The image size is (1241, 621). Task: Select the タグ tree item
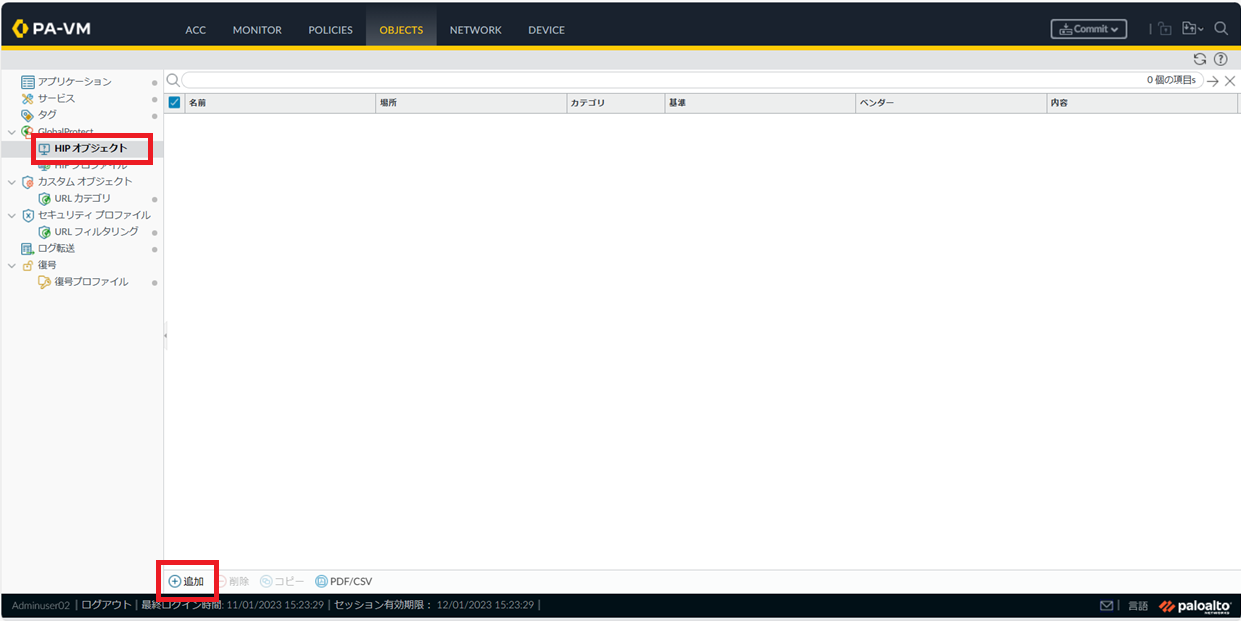point(47,115)
